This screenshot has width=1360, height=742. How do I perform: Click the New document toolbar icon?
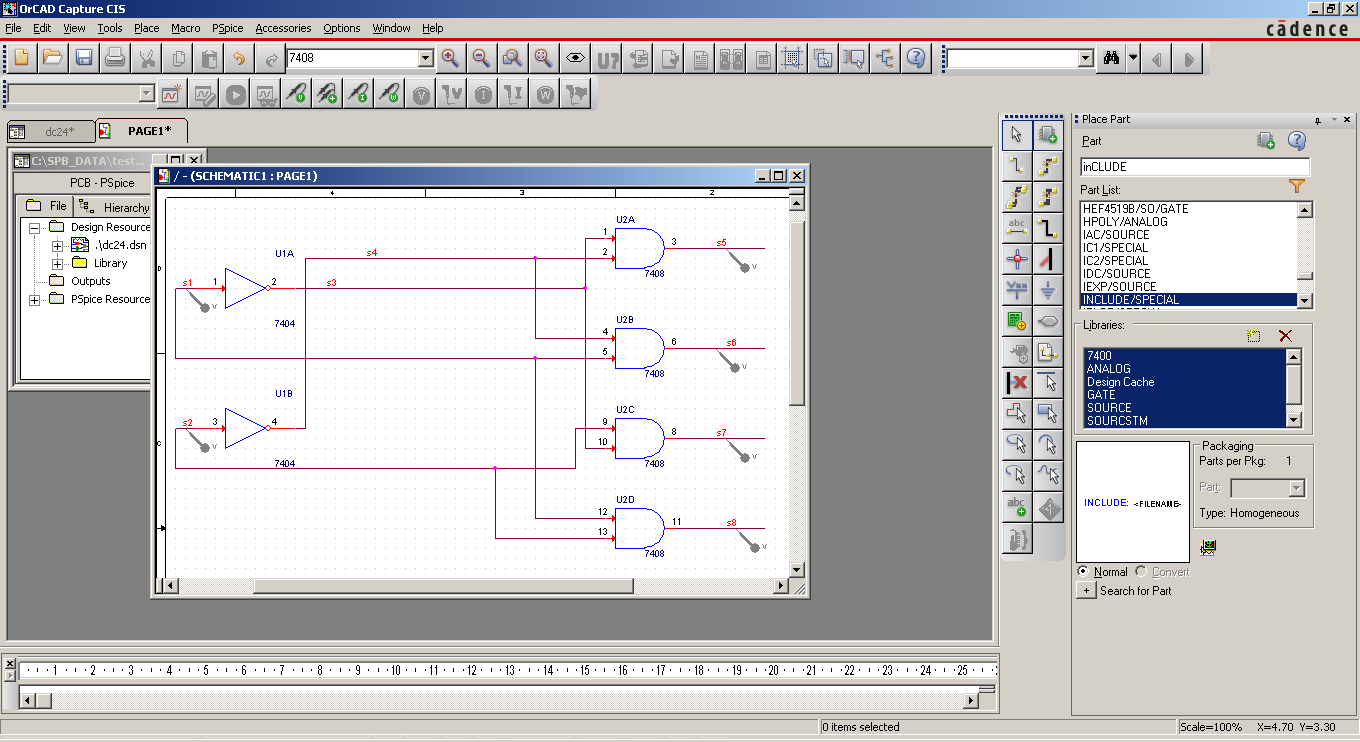point(22,58)
